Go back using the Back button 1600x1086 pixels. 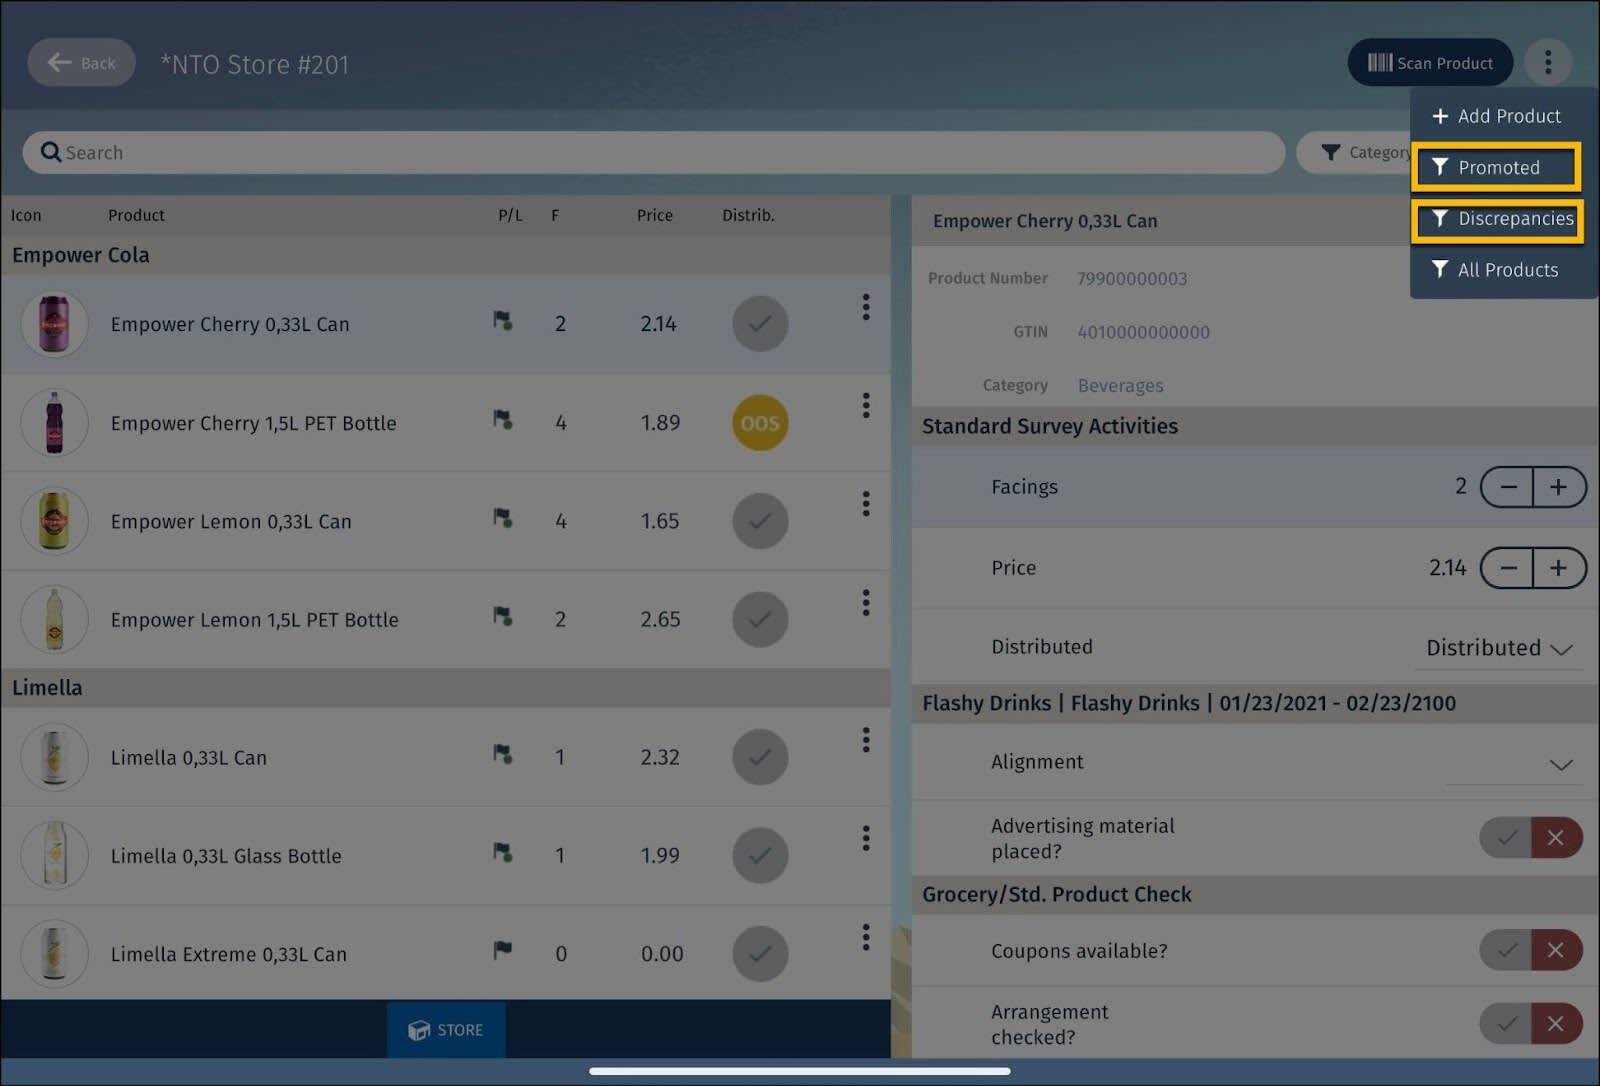coord(81,63)
